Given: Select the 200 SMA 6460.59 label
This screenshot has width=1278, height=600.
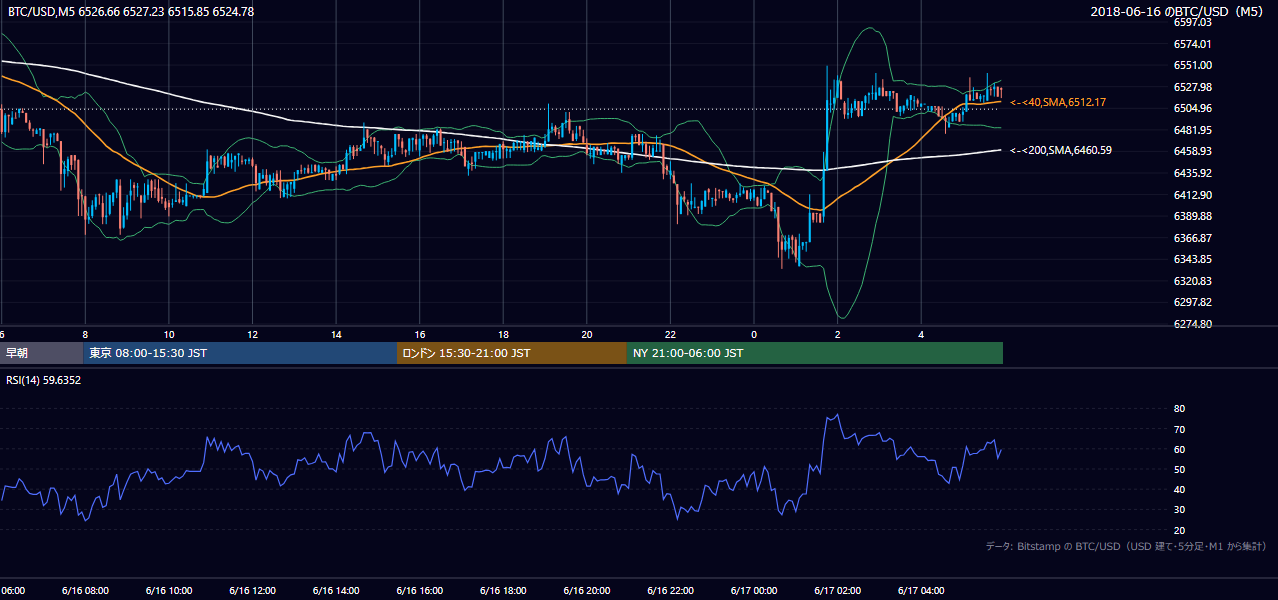Looking at the screenshot, I should [1061, 150].
